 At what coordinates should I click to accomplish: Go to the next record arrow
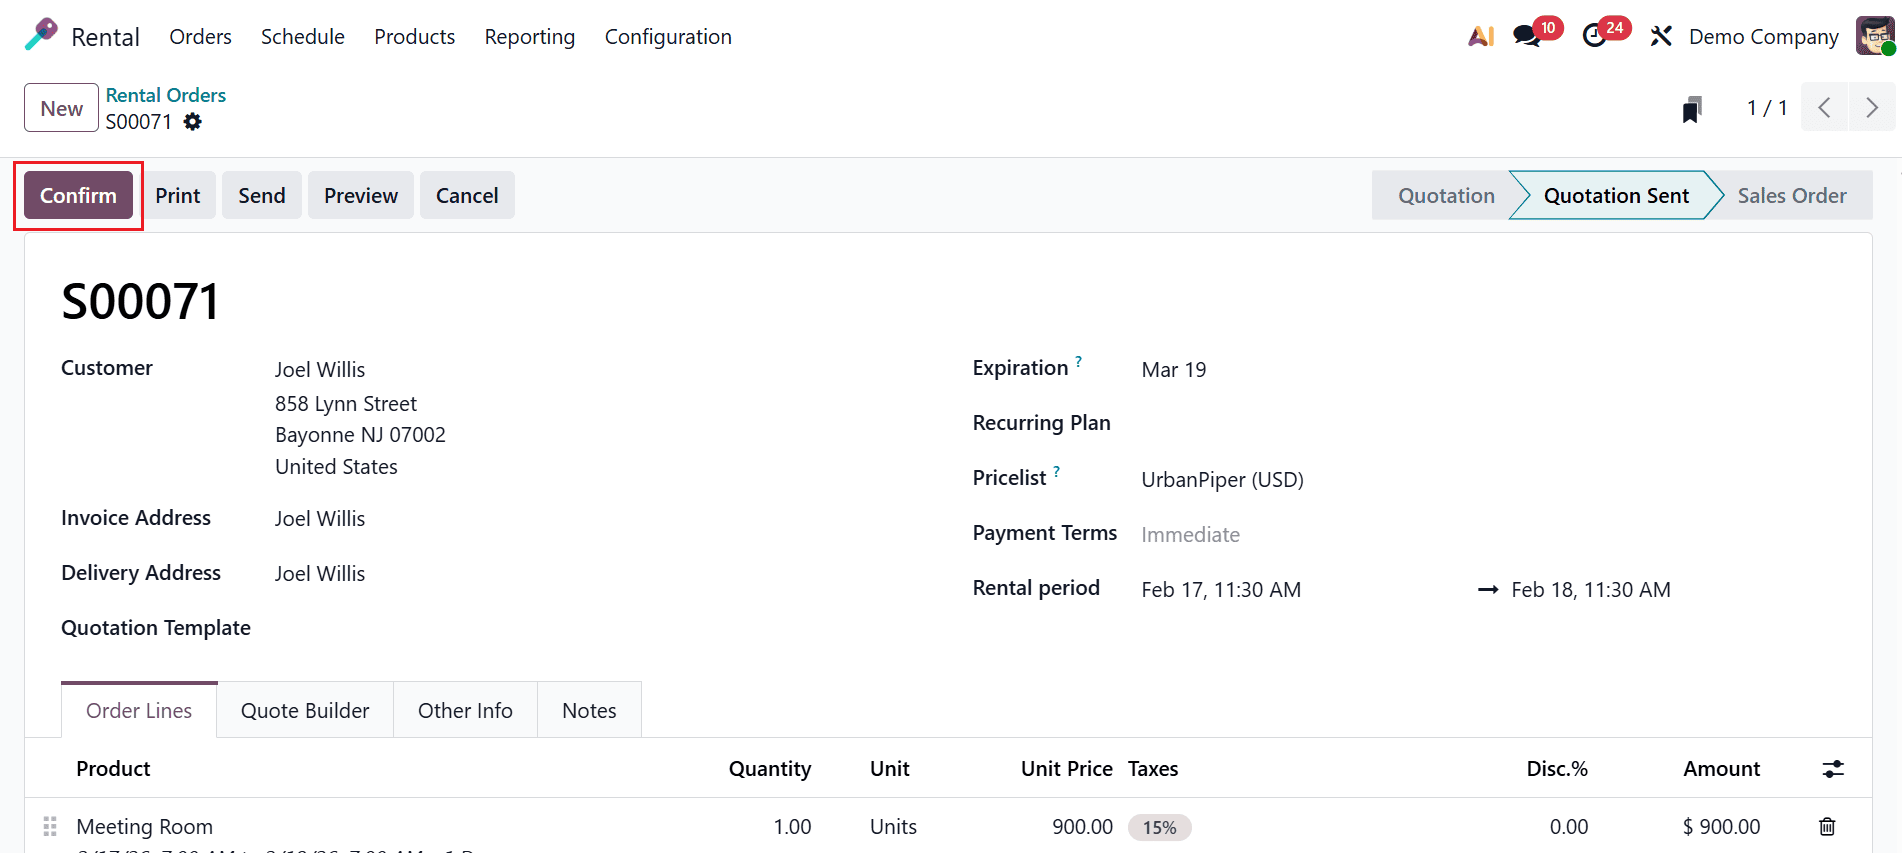(1872, 108)
